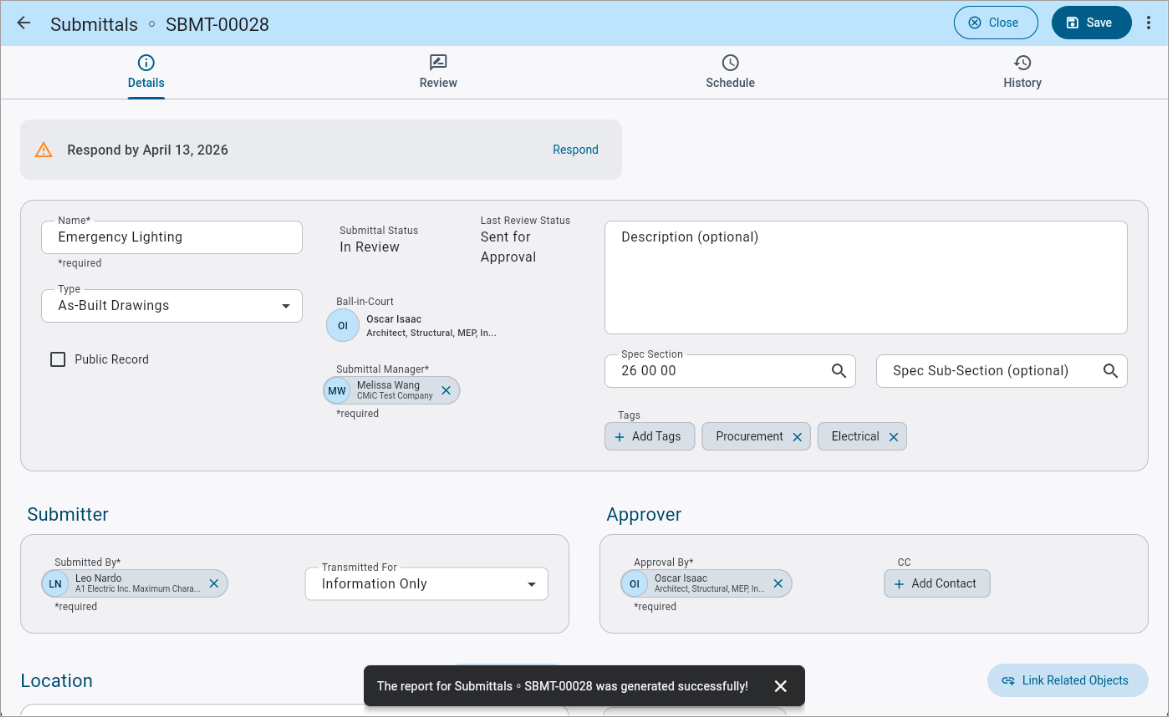Click the Spec Sub-Section input field

(x=1001, y=370)
